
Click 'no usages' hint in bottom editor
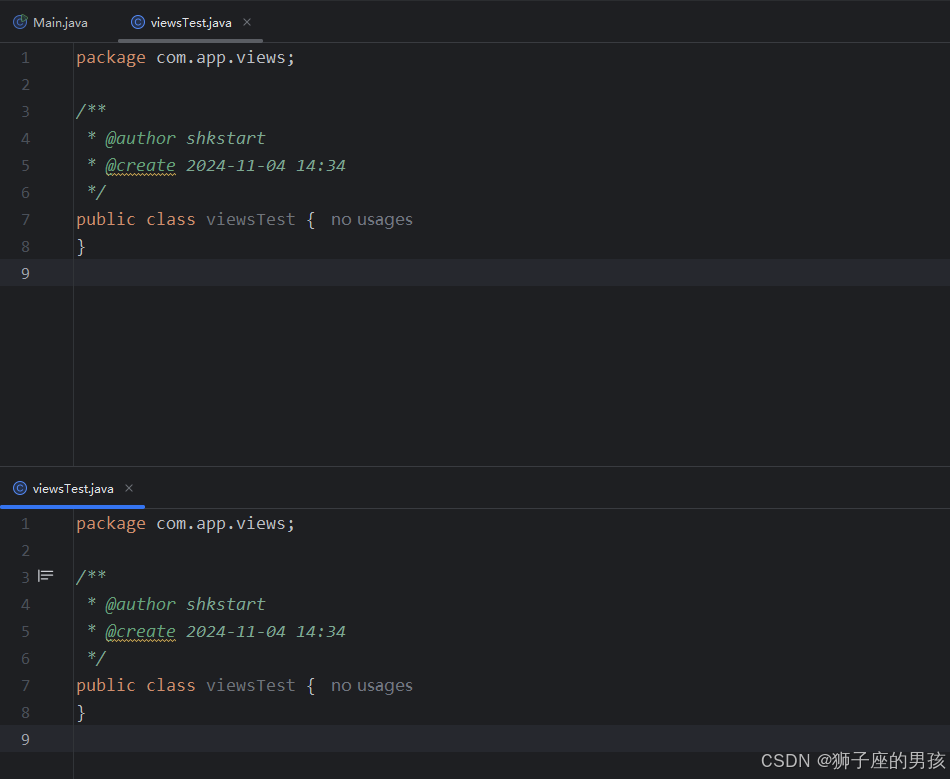371,685
